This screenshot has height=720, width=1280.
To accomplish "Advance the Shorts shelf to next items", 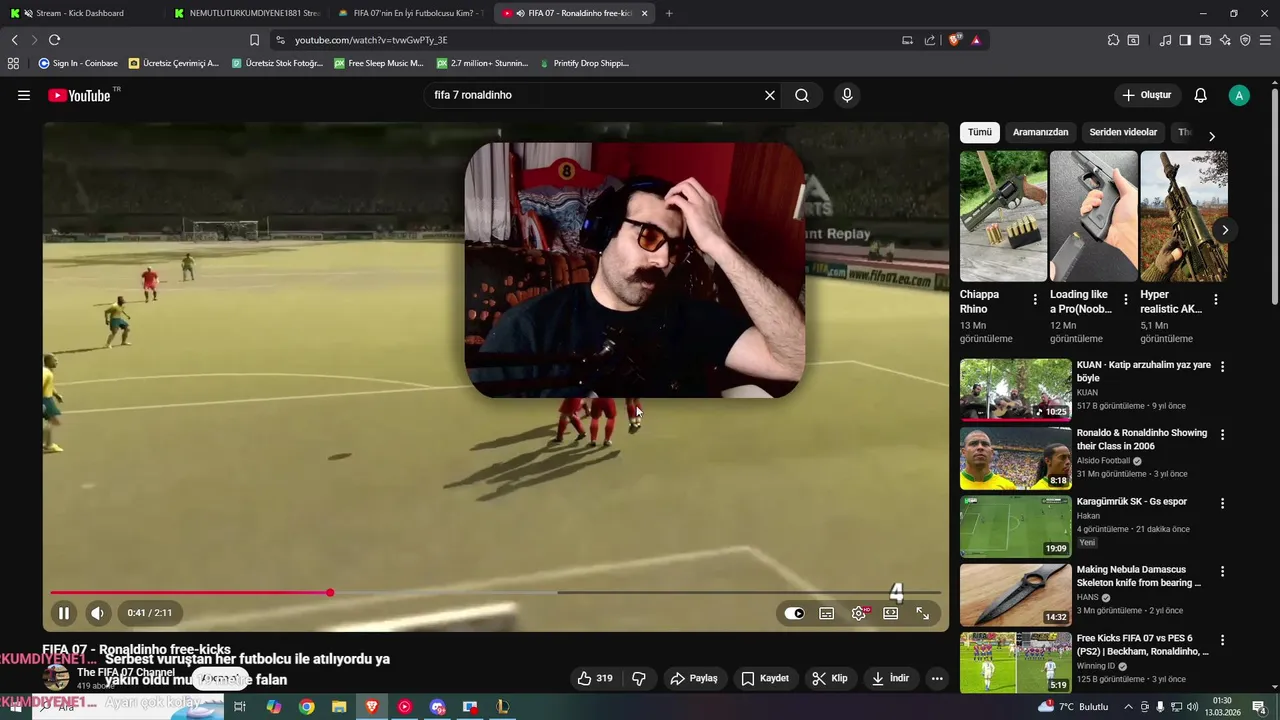I will (1225, 230).
